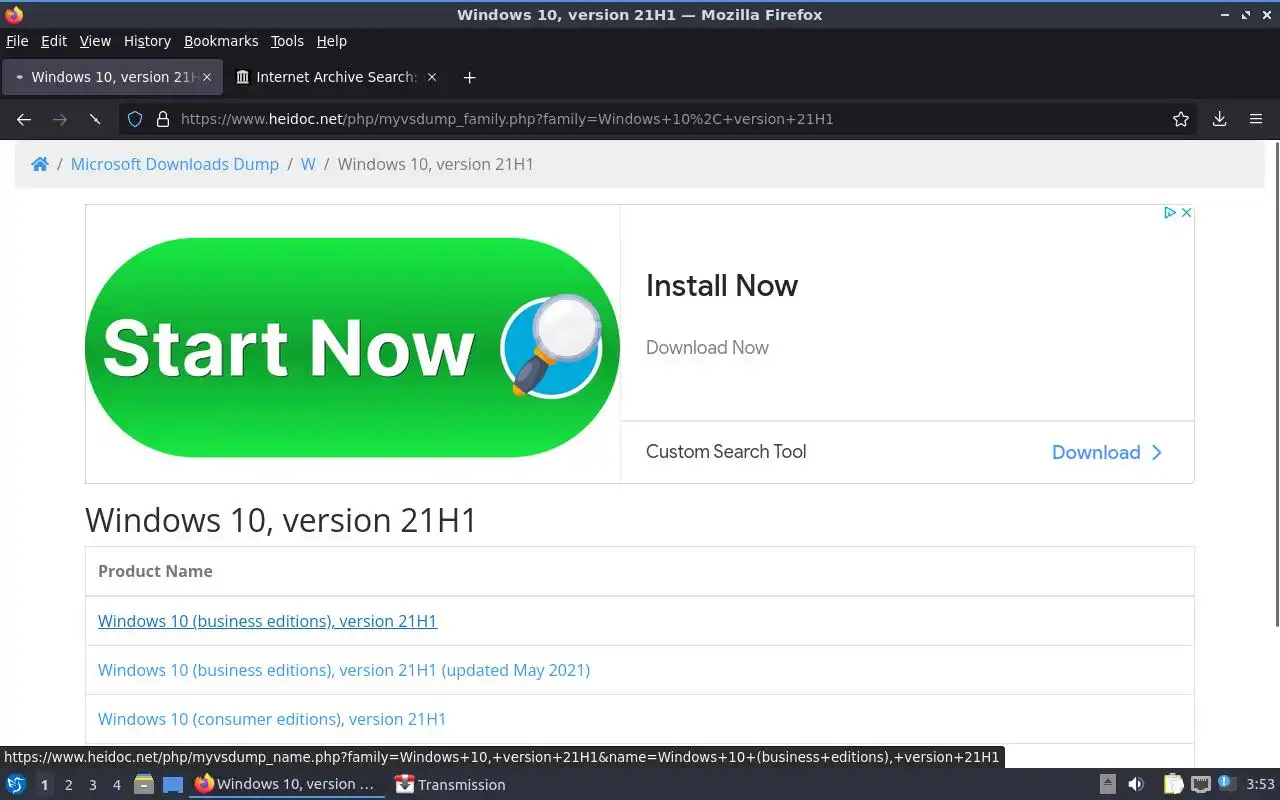Open the Help menu
The height and width of the screenshot is (800, 1280).
(331, 41)
